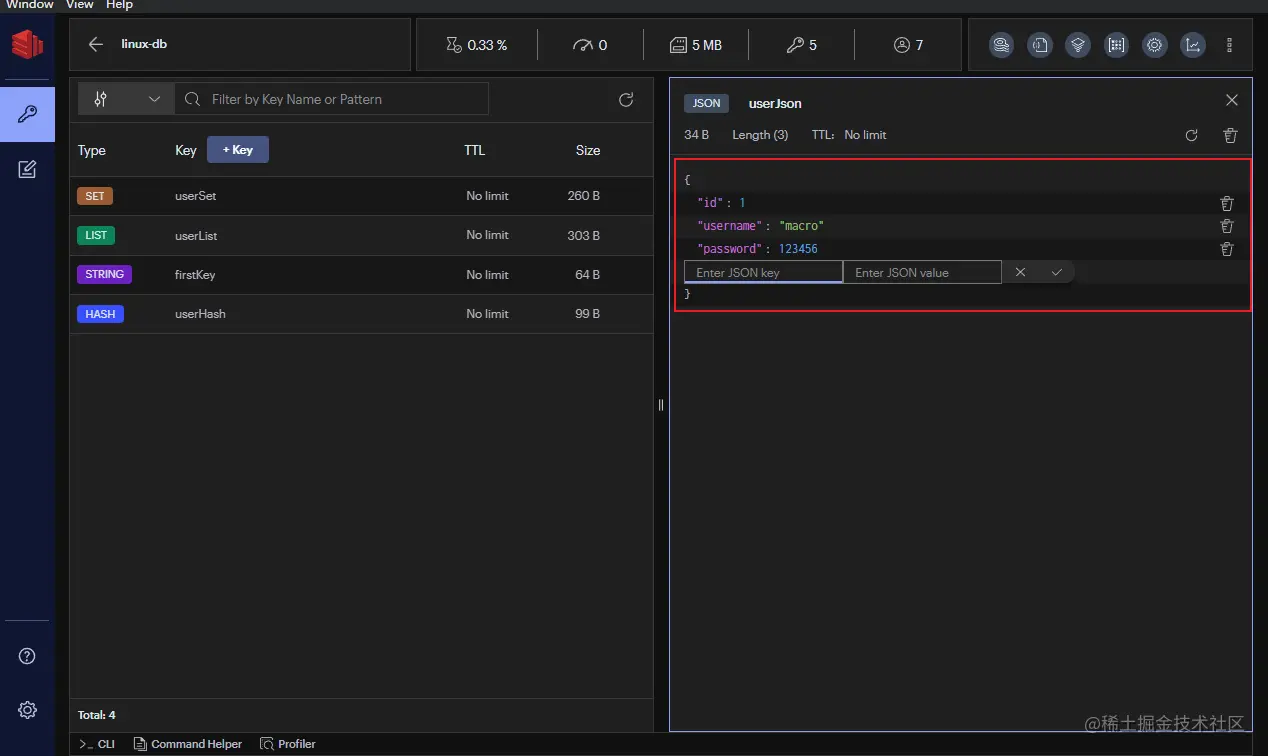Click the STRING type badge
The height and width of the screenshot is (756, 1268).
tap(104, 274)
